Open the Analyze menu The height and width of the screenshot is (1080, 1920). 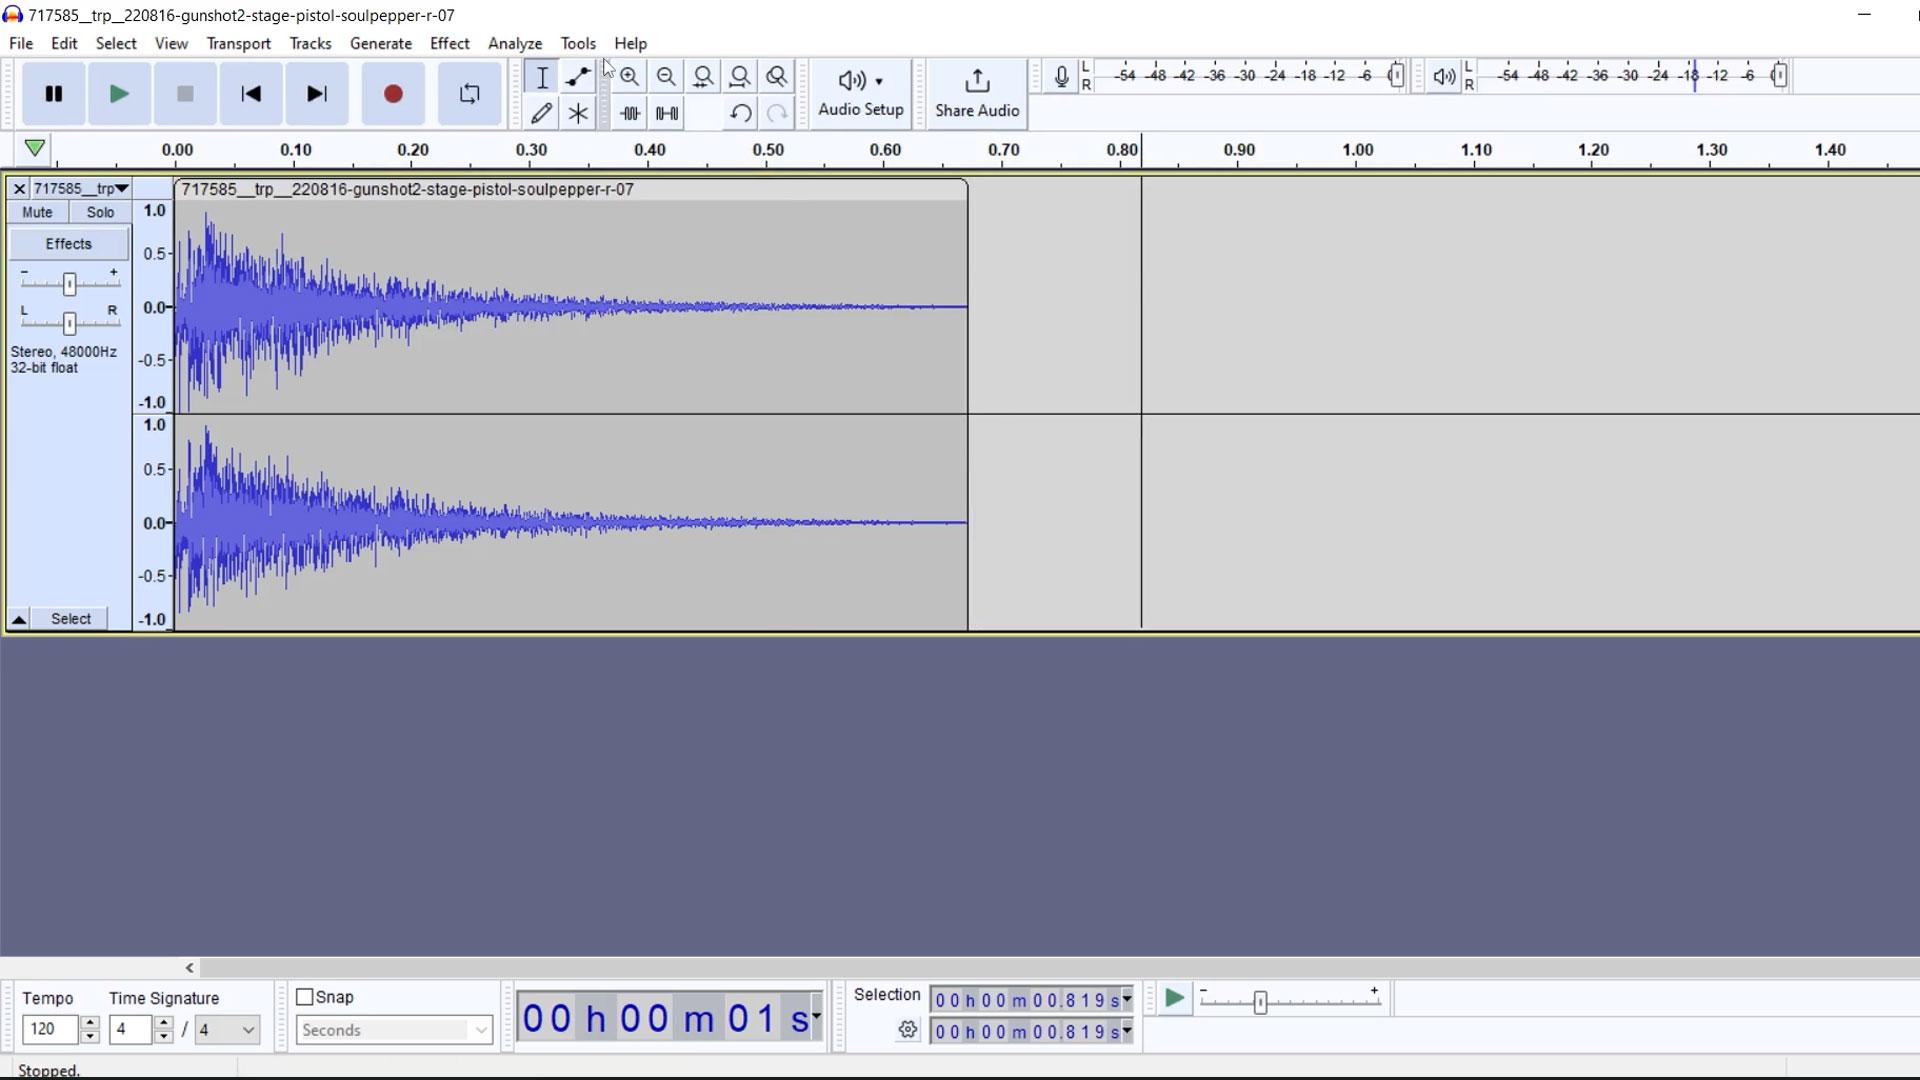click(514, 43)
